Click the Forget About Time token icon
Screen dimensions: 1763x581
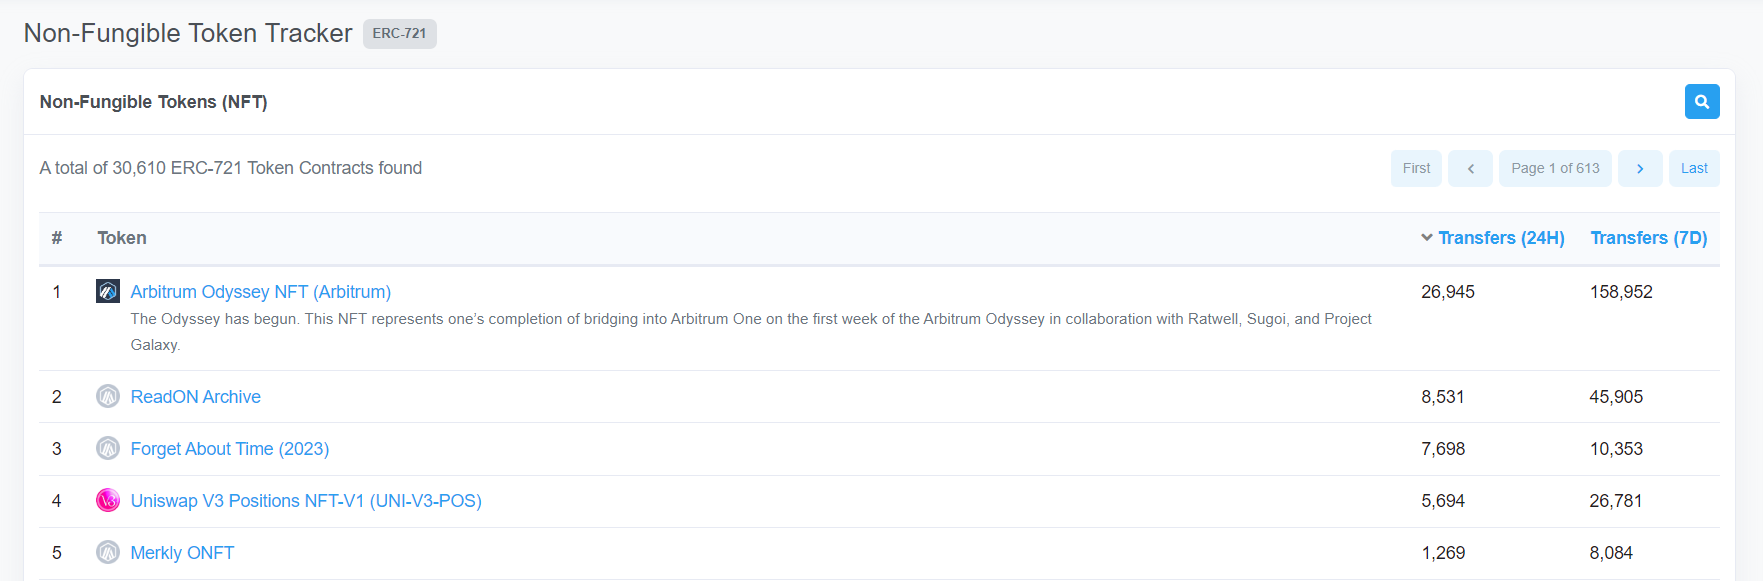click(x=108, y=448)
